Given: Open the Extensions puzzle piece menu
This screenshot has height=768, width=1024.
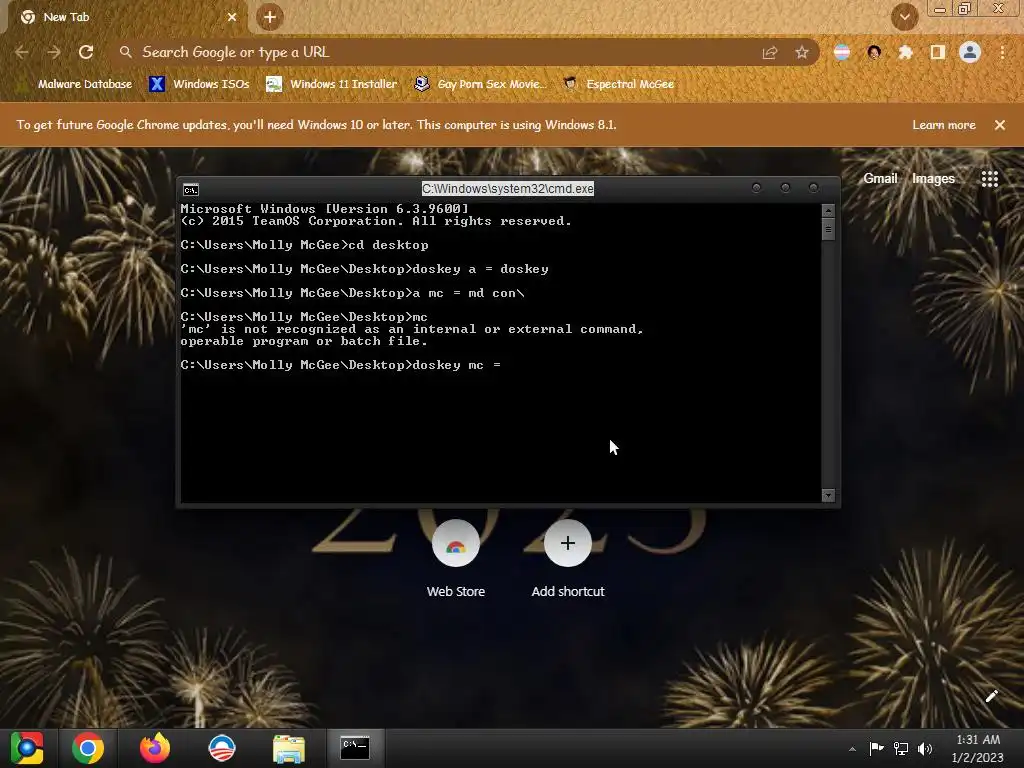Looking at the screenshot, I should 906,52.
